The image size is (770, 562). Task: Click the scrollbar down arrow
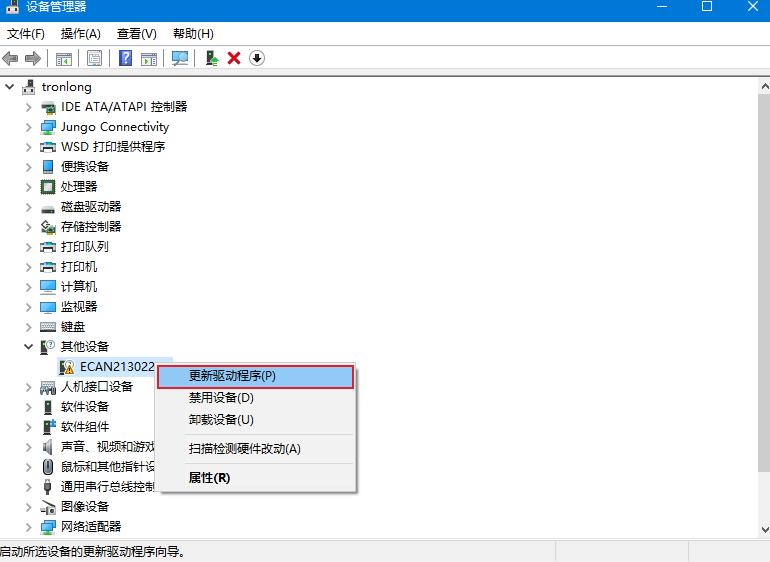(x=764, y=530)
